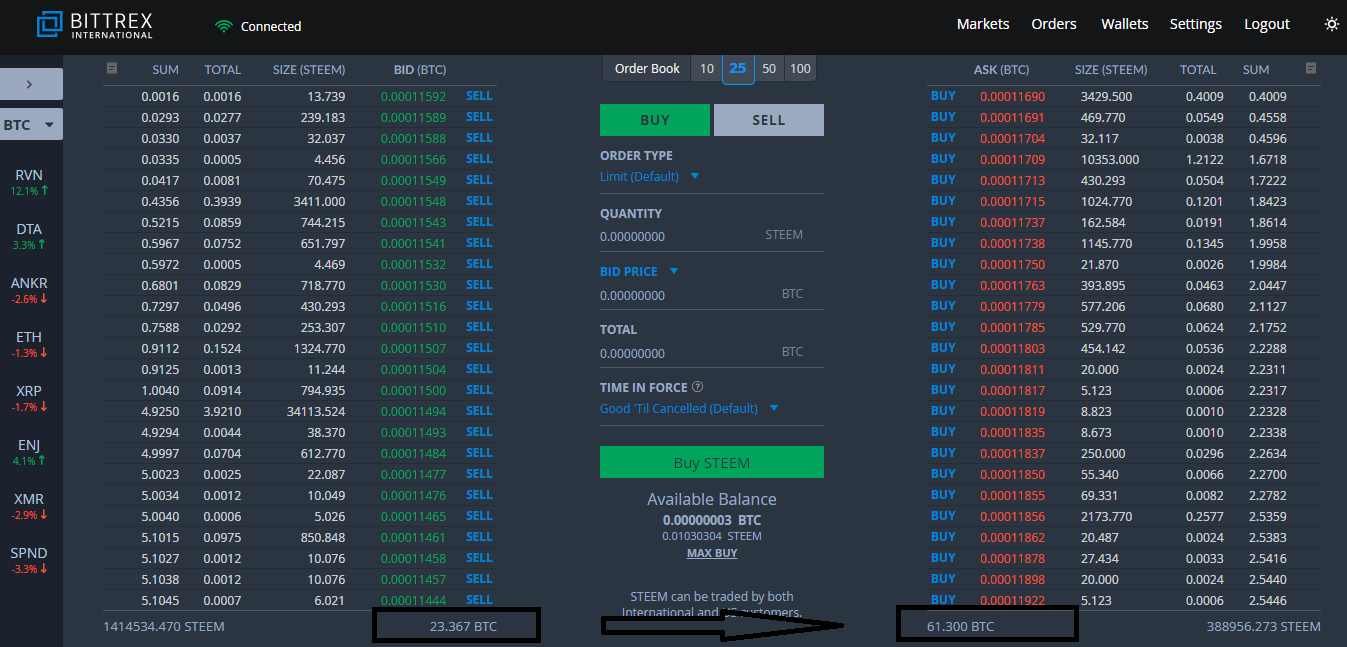The height and width of the screenshot is (647, 1347).
Task: Click SELL at bid 0.00011444
Action: pos(479,600)
